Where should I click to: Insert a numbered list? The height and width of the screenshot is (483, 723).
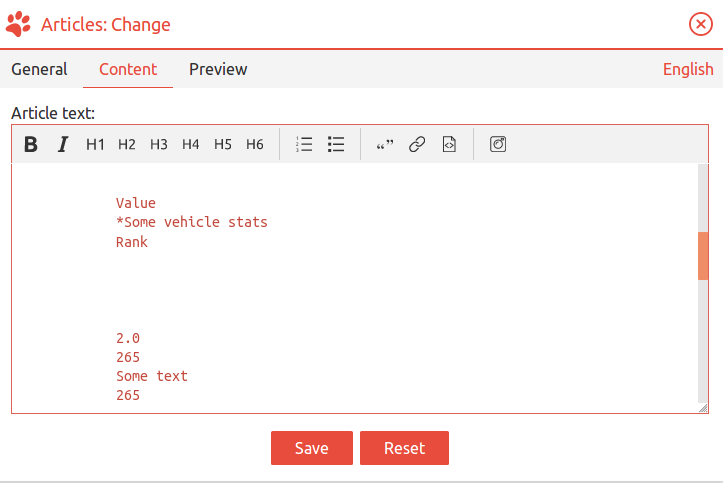pos(304,144)
